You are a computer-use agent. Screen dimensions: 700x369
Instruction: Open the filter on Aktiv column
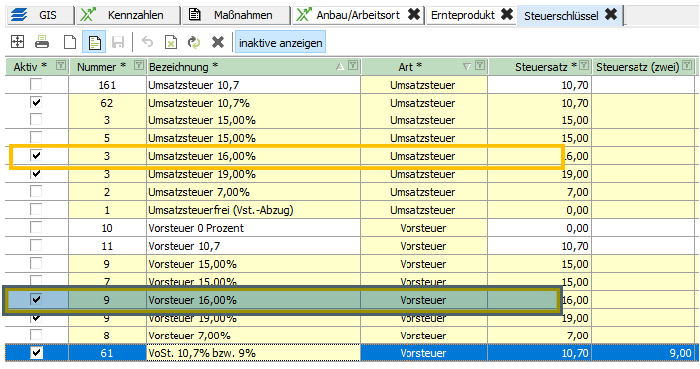point(61,66)
